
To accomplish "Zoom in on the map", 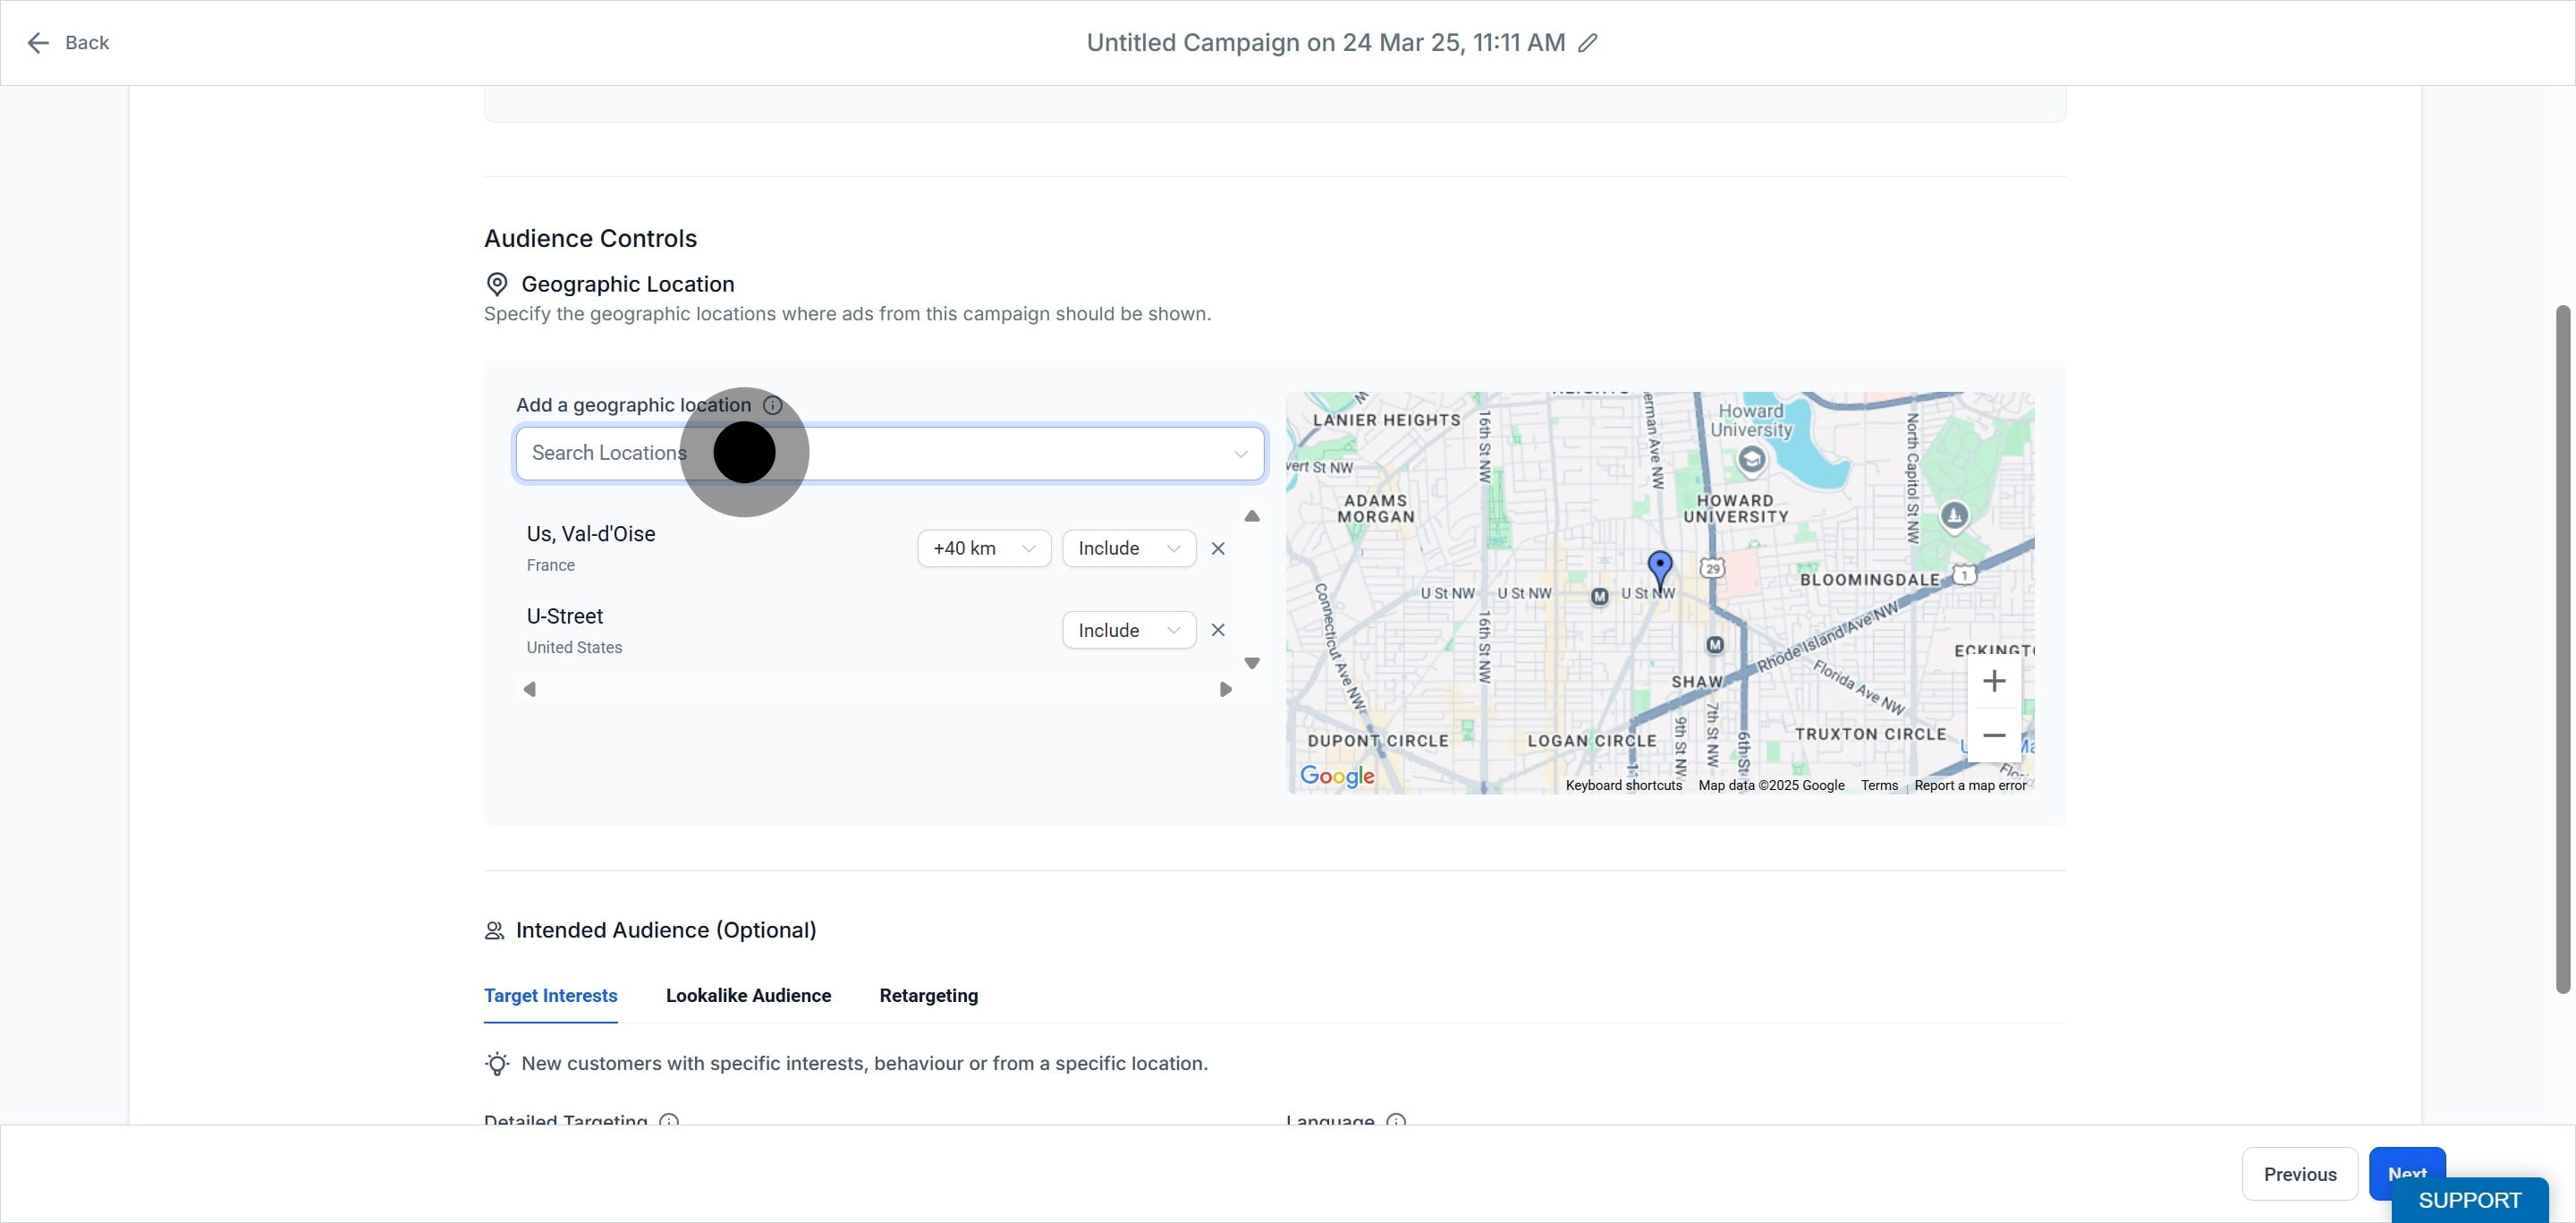I will pos(1994,681).
